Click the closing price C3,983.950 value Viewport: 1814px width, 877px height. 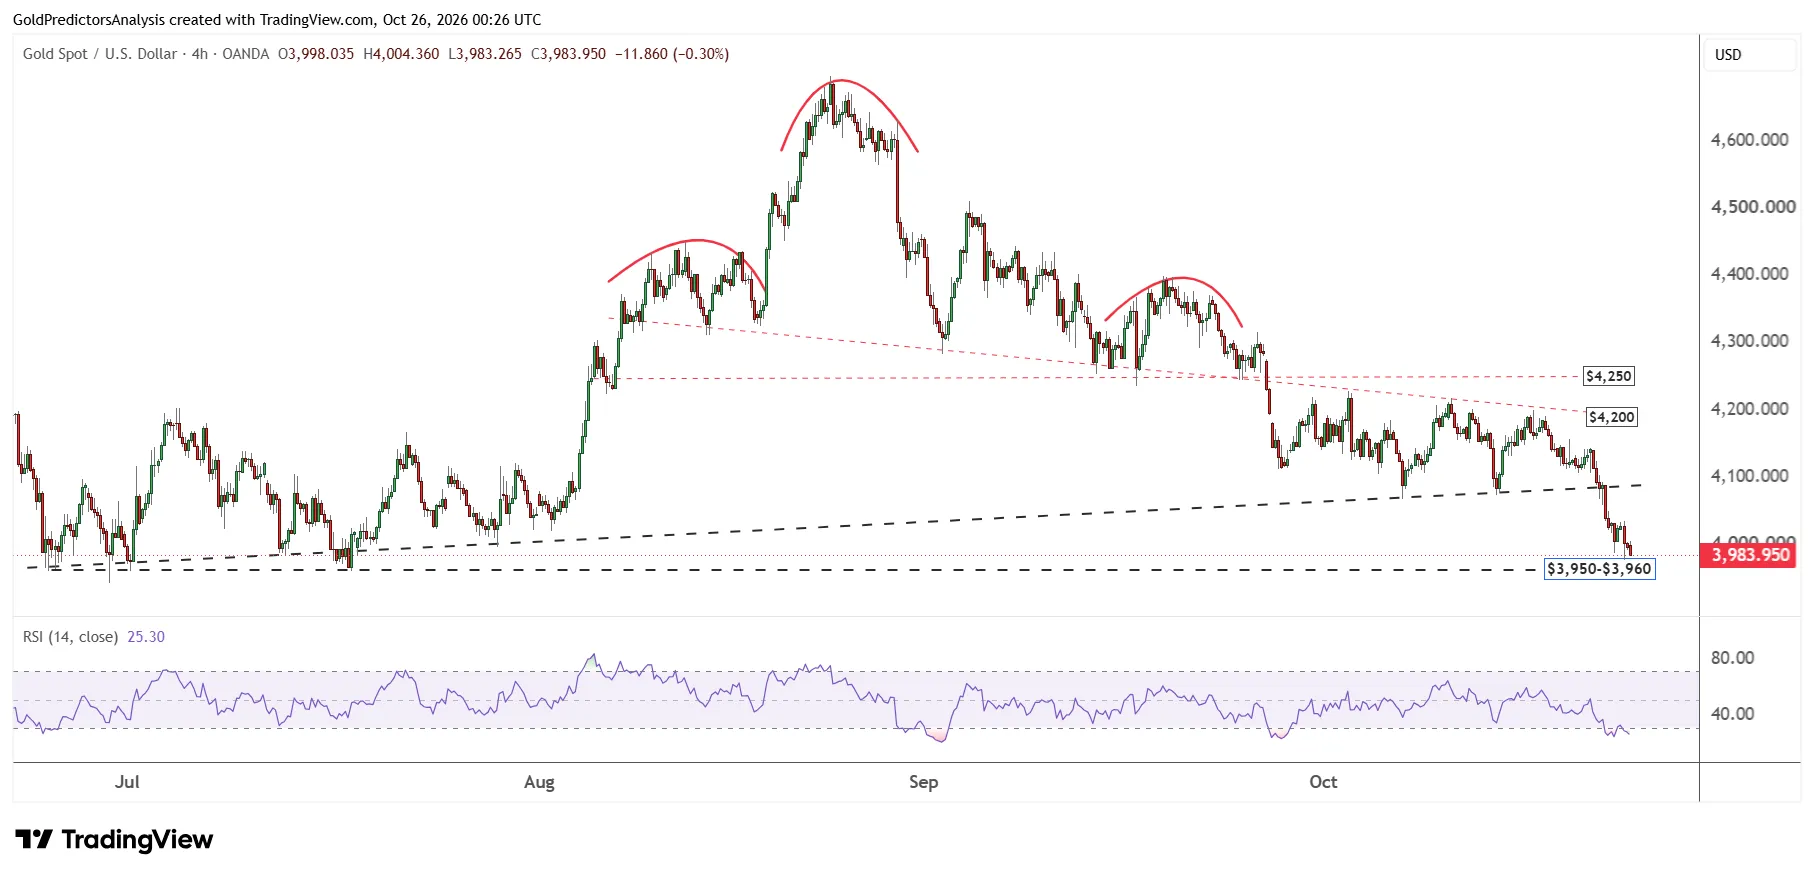pos(568,54)
